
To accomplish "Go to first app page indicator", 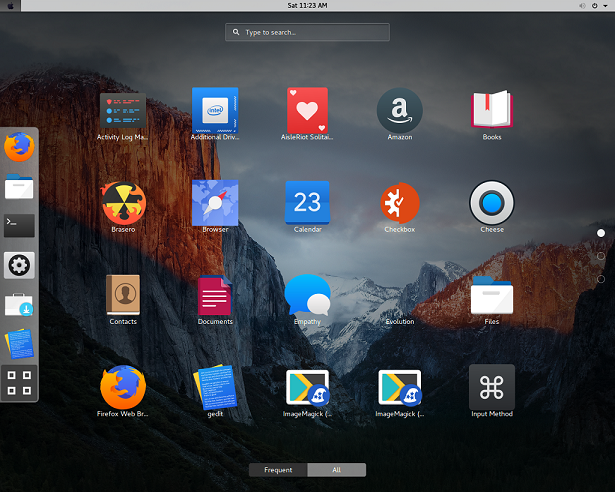I will 600,233.
